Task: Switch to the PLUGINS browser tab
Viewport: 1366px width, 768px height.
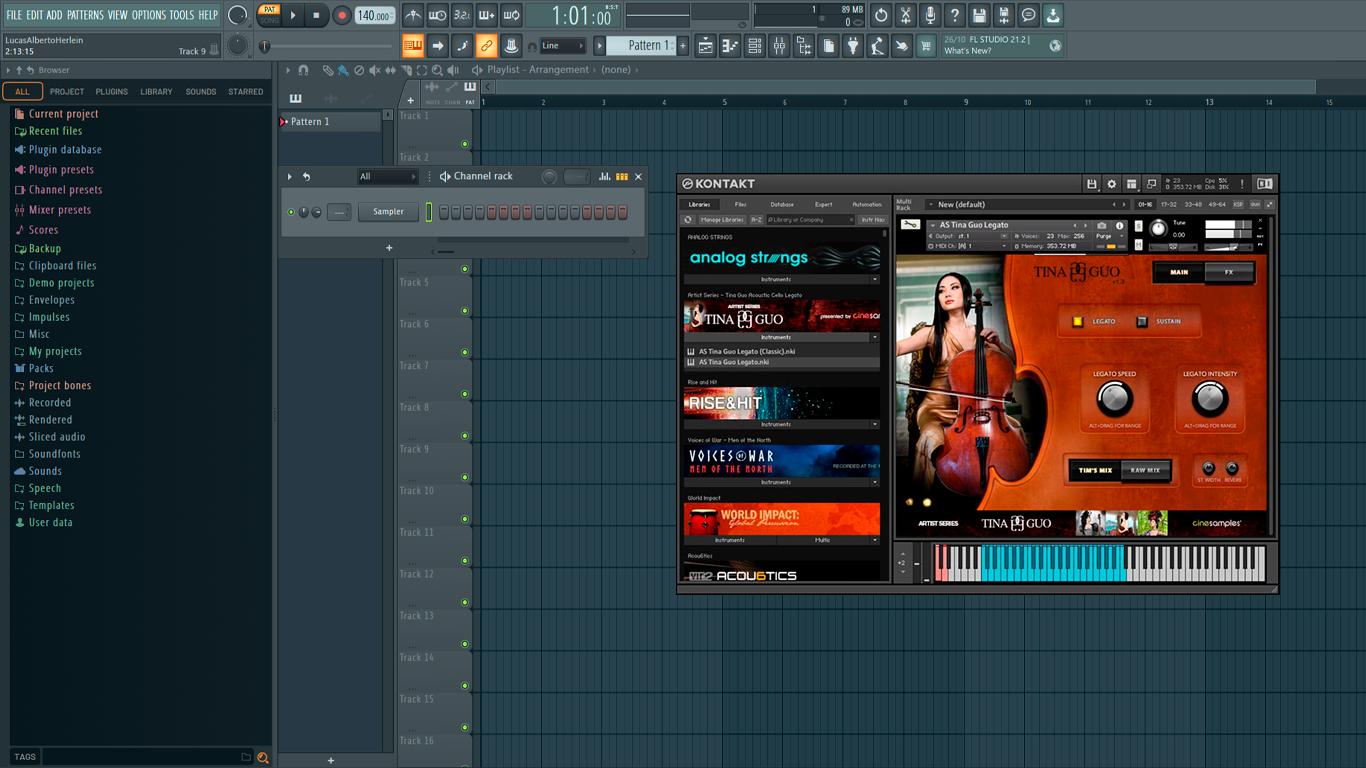Action: pos(112,92)
